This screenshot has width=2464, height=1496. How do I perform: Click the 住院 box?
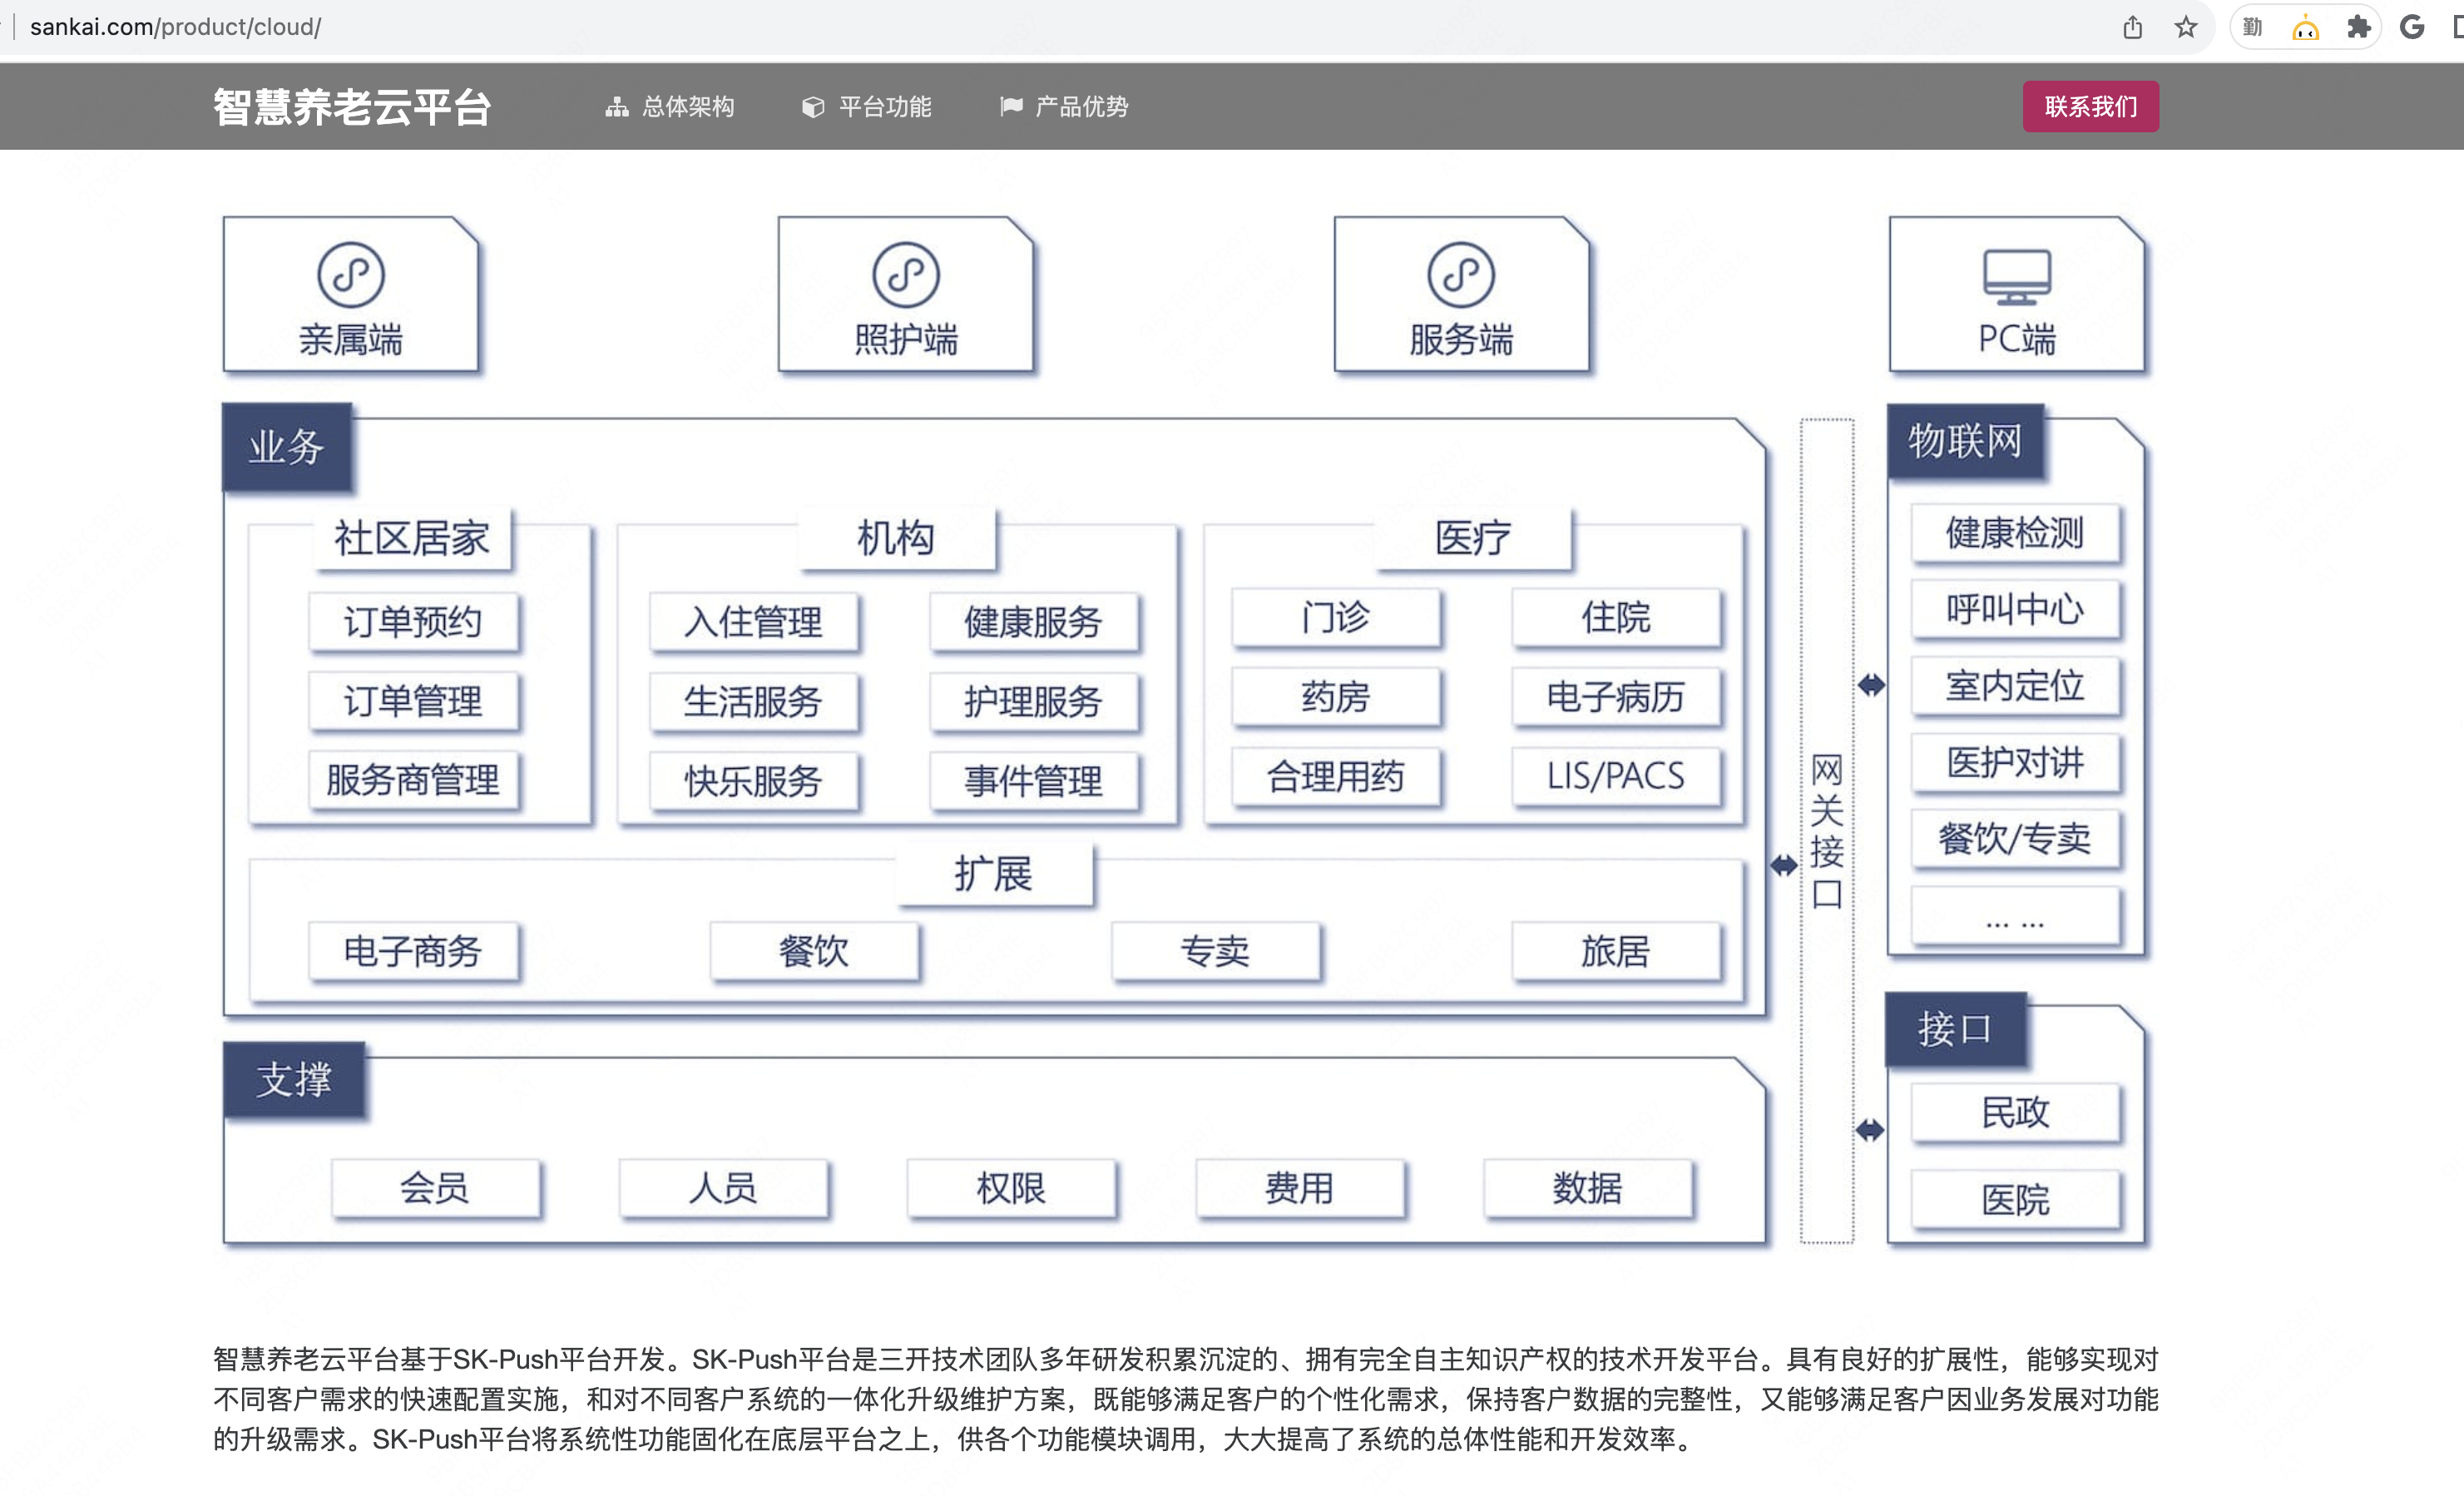(1616, 617)
